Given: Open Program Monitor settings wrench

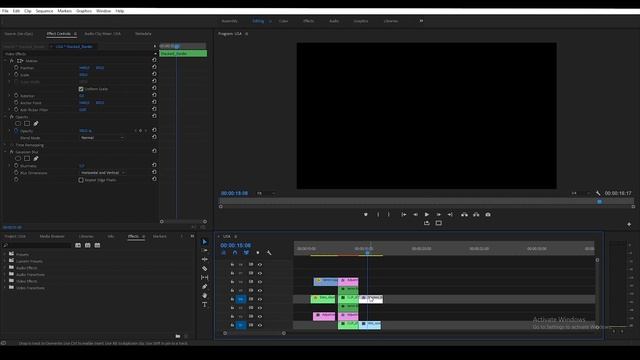Looking at the screenshot, I should pos(598,193).
